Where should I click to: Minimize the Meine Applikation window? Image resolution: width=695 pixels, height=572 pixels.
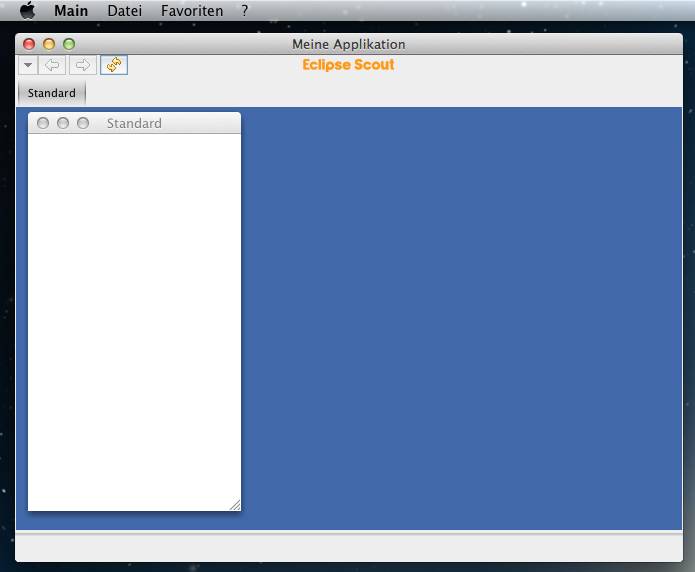point(49,44)
